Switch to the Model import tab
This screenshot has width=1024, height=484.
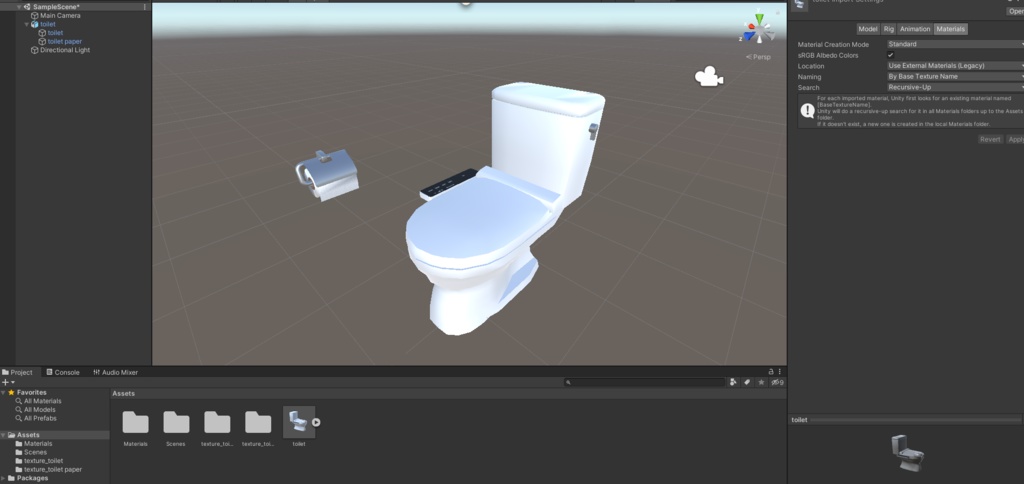(868, 29)
